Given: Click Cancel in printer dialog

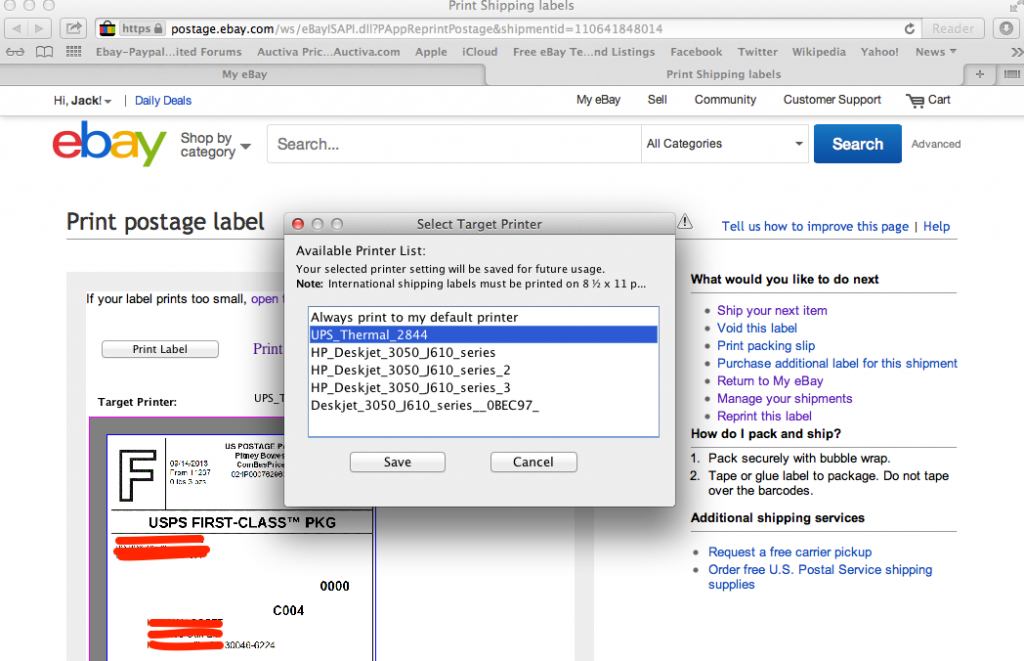Looking at the screenshot, I should pos(533,462).
